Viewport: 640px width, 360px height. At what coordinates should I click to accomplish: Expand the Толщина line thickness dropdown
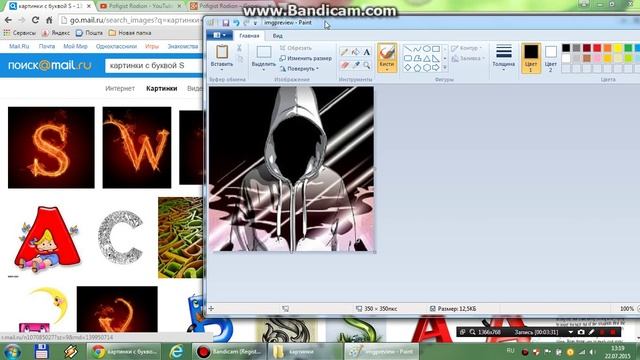pyautogui.click(x=503, y=70)
